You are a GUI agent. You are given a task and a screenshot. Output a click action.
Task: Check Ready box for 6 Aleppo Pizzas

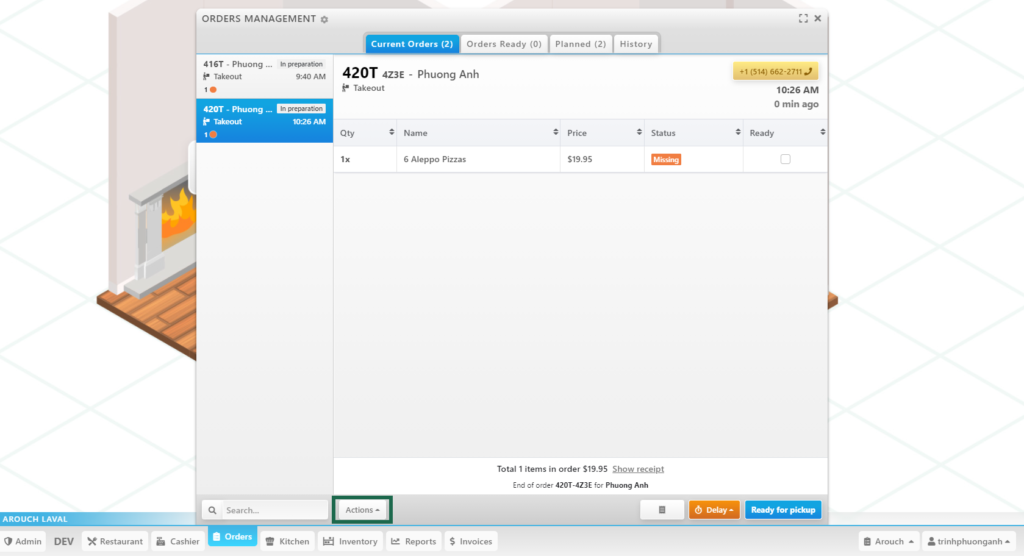coord(785,159)
